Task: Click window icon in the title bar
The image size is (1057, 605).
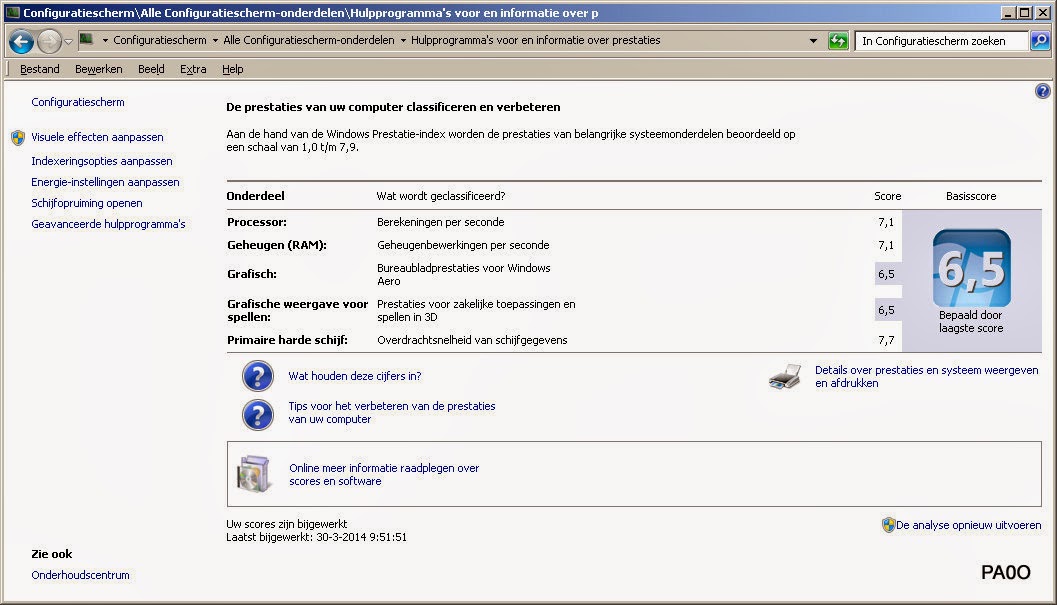Action: (12, 12)
